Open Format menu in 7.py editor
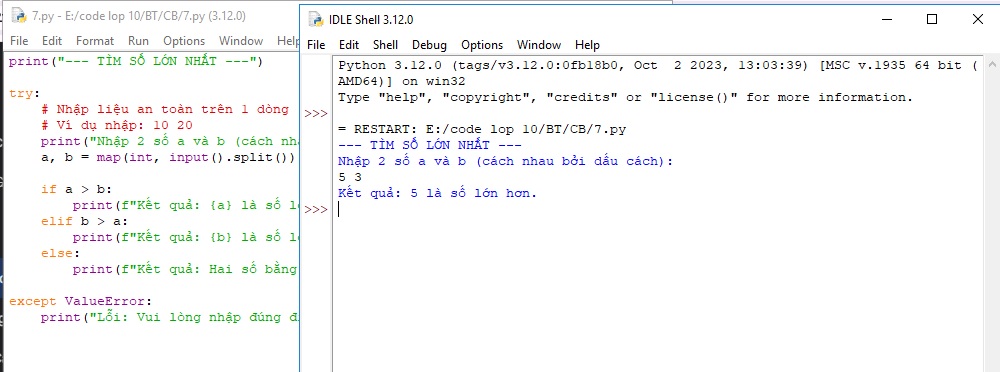 point(95,40)
